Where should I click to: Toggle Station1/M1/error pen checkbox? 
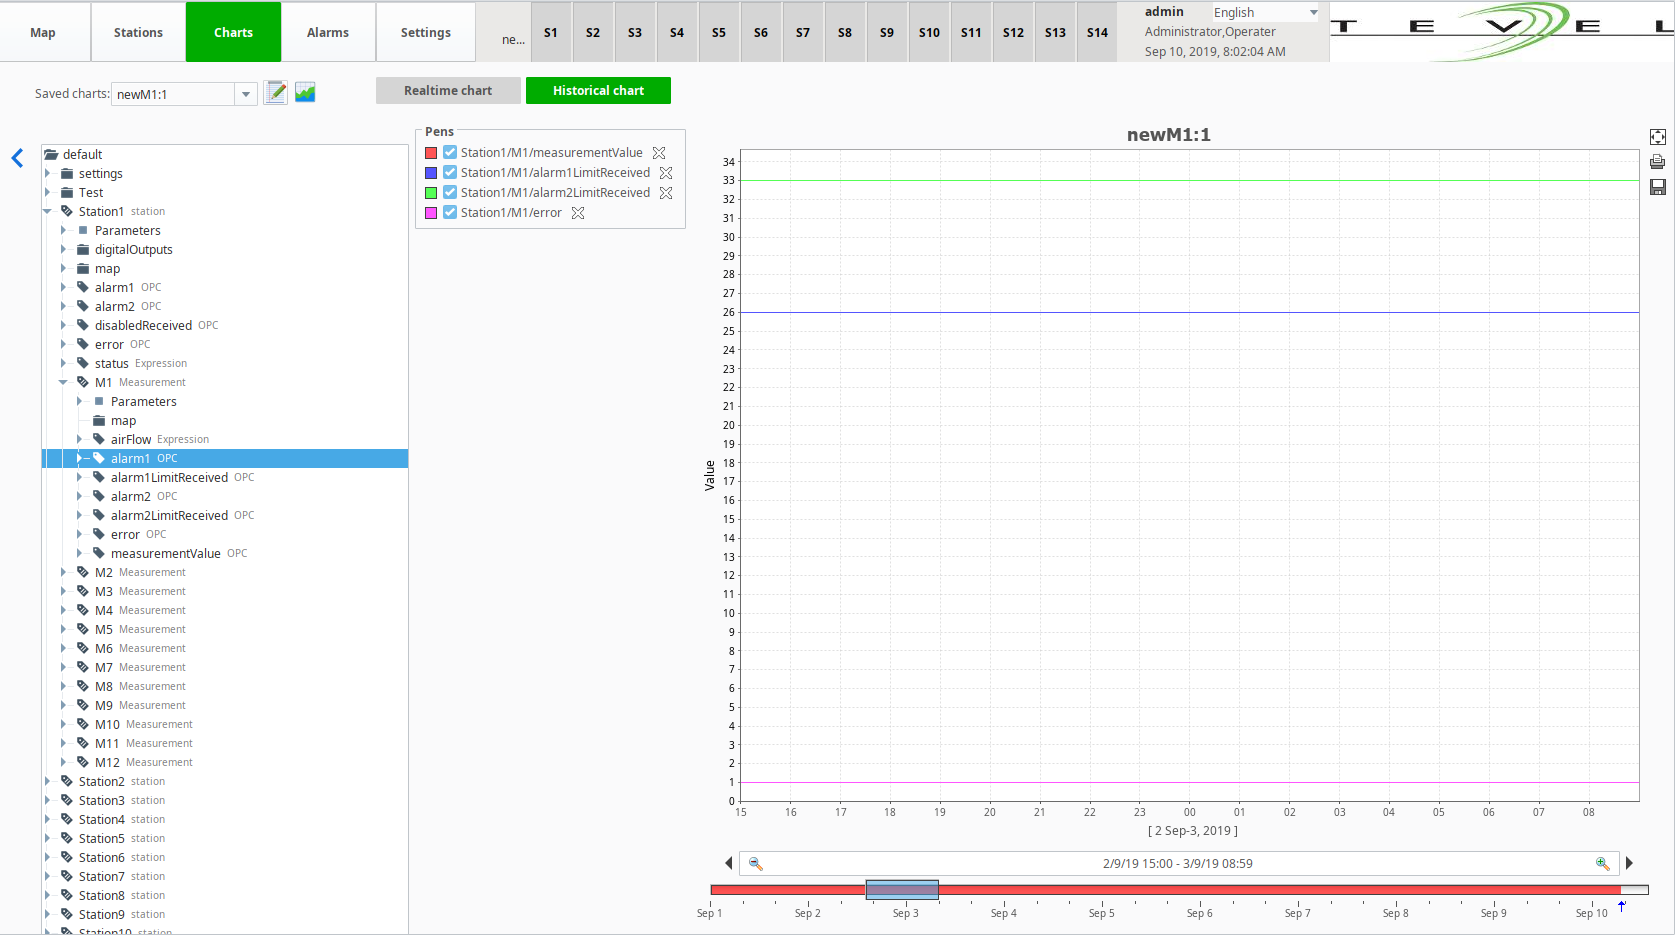450,213
